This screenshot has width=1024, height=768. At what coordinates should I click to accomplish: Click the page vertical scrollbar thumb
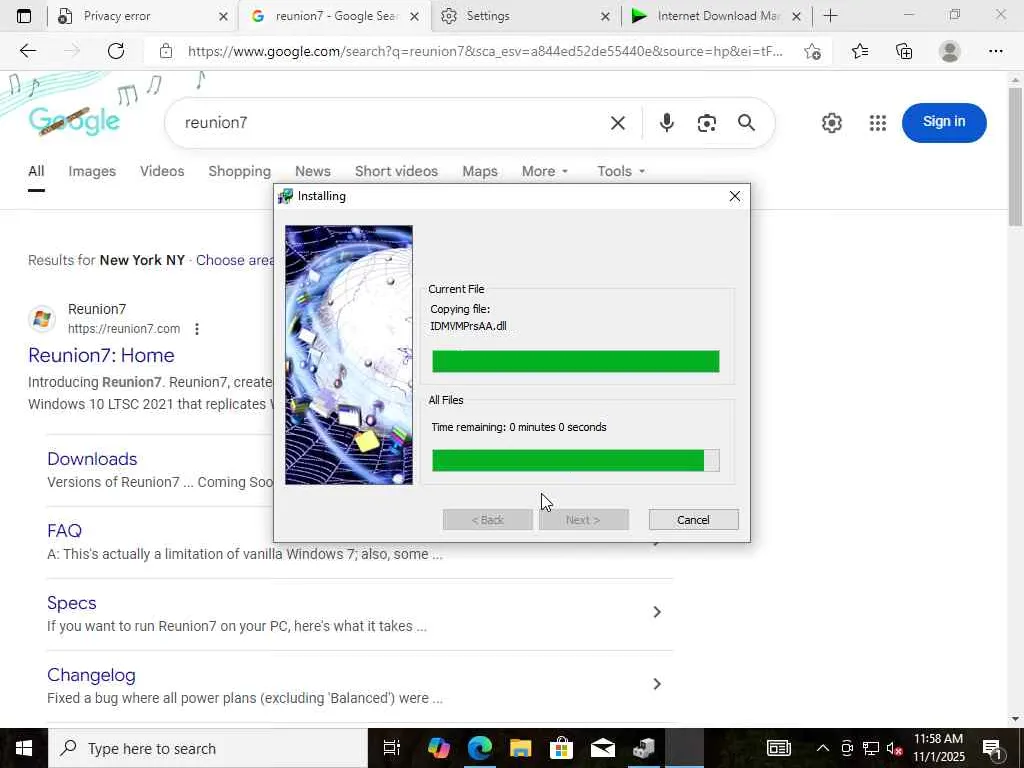[x=1015, y=157]
